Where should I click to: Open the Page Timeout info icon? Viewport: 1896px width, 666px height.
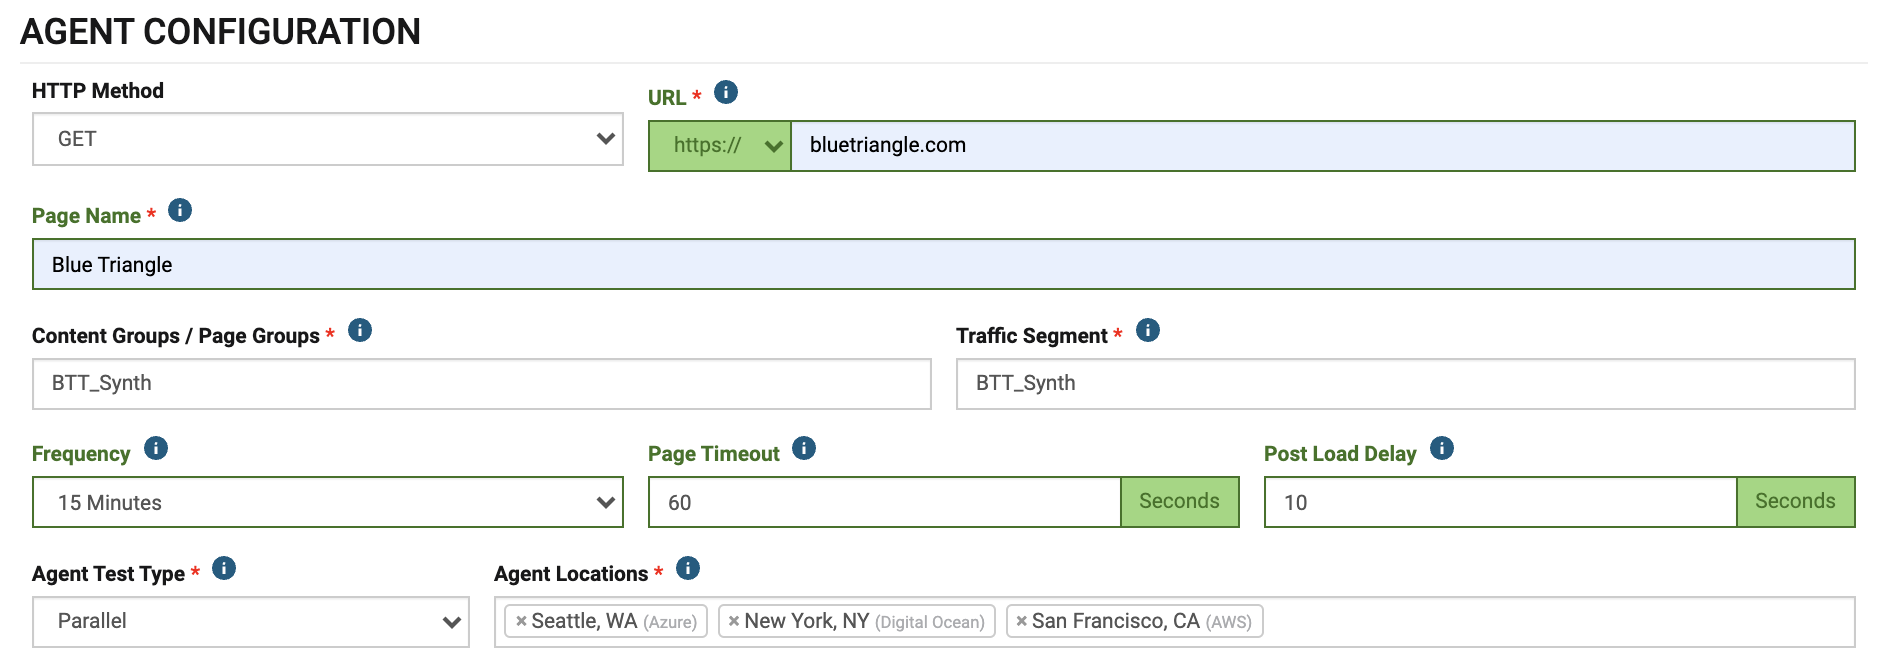tap(804, 448)
